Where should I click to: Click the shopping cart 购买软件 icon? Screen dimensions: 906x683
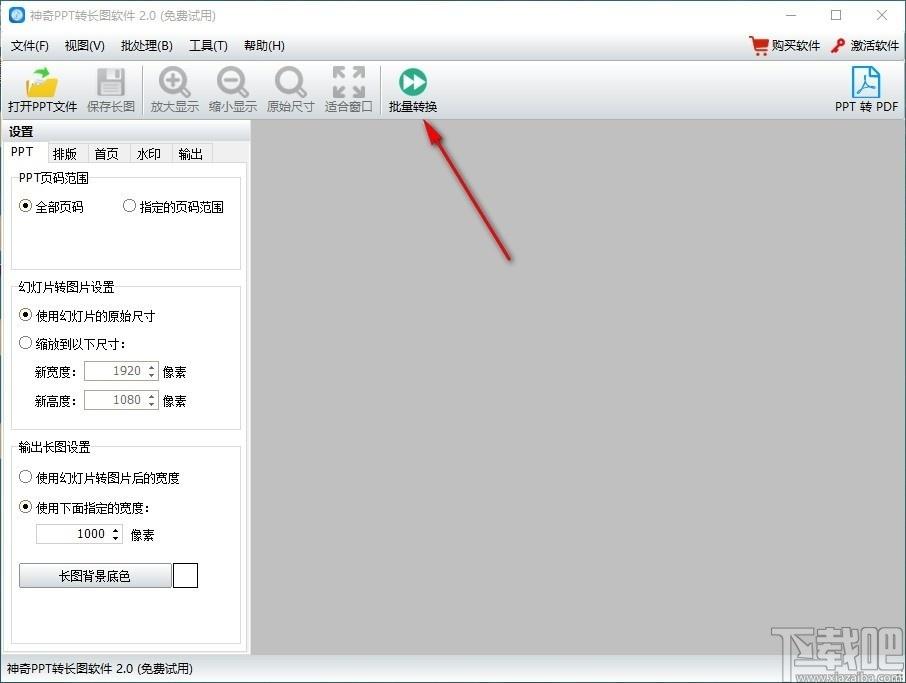click(x=758, y=46)
